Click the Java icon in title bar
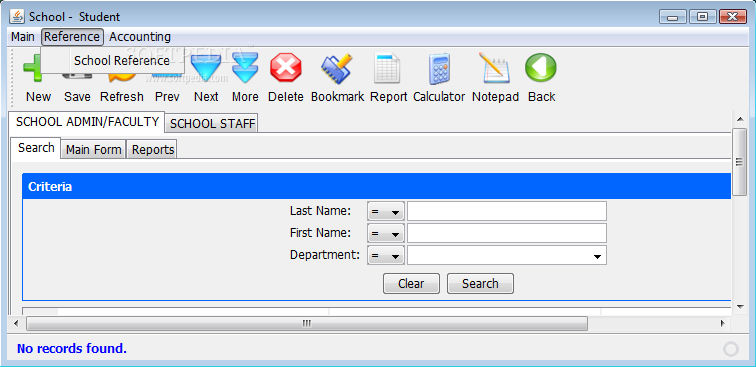 click(x=17, y=16)
